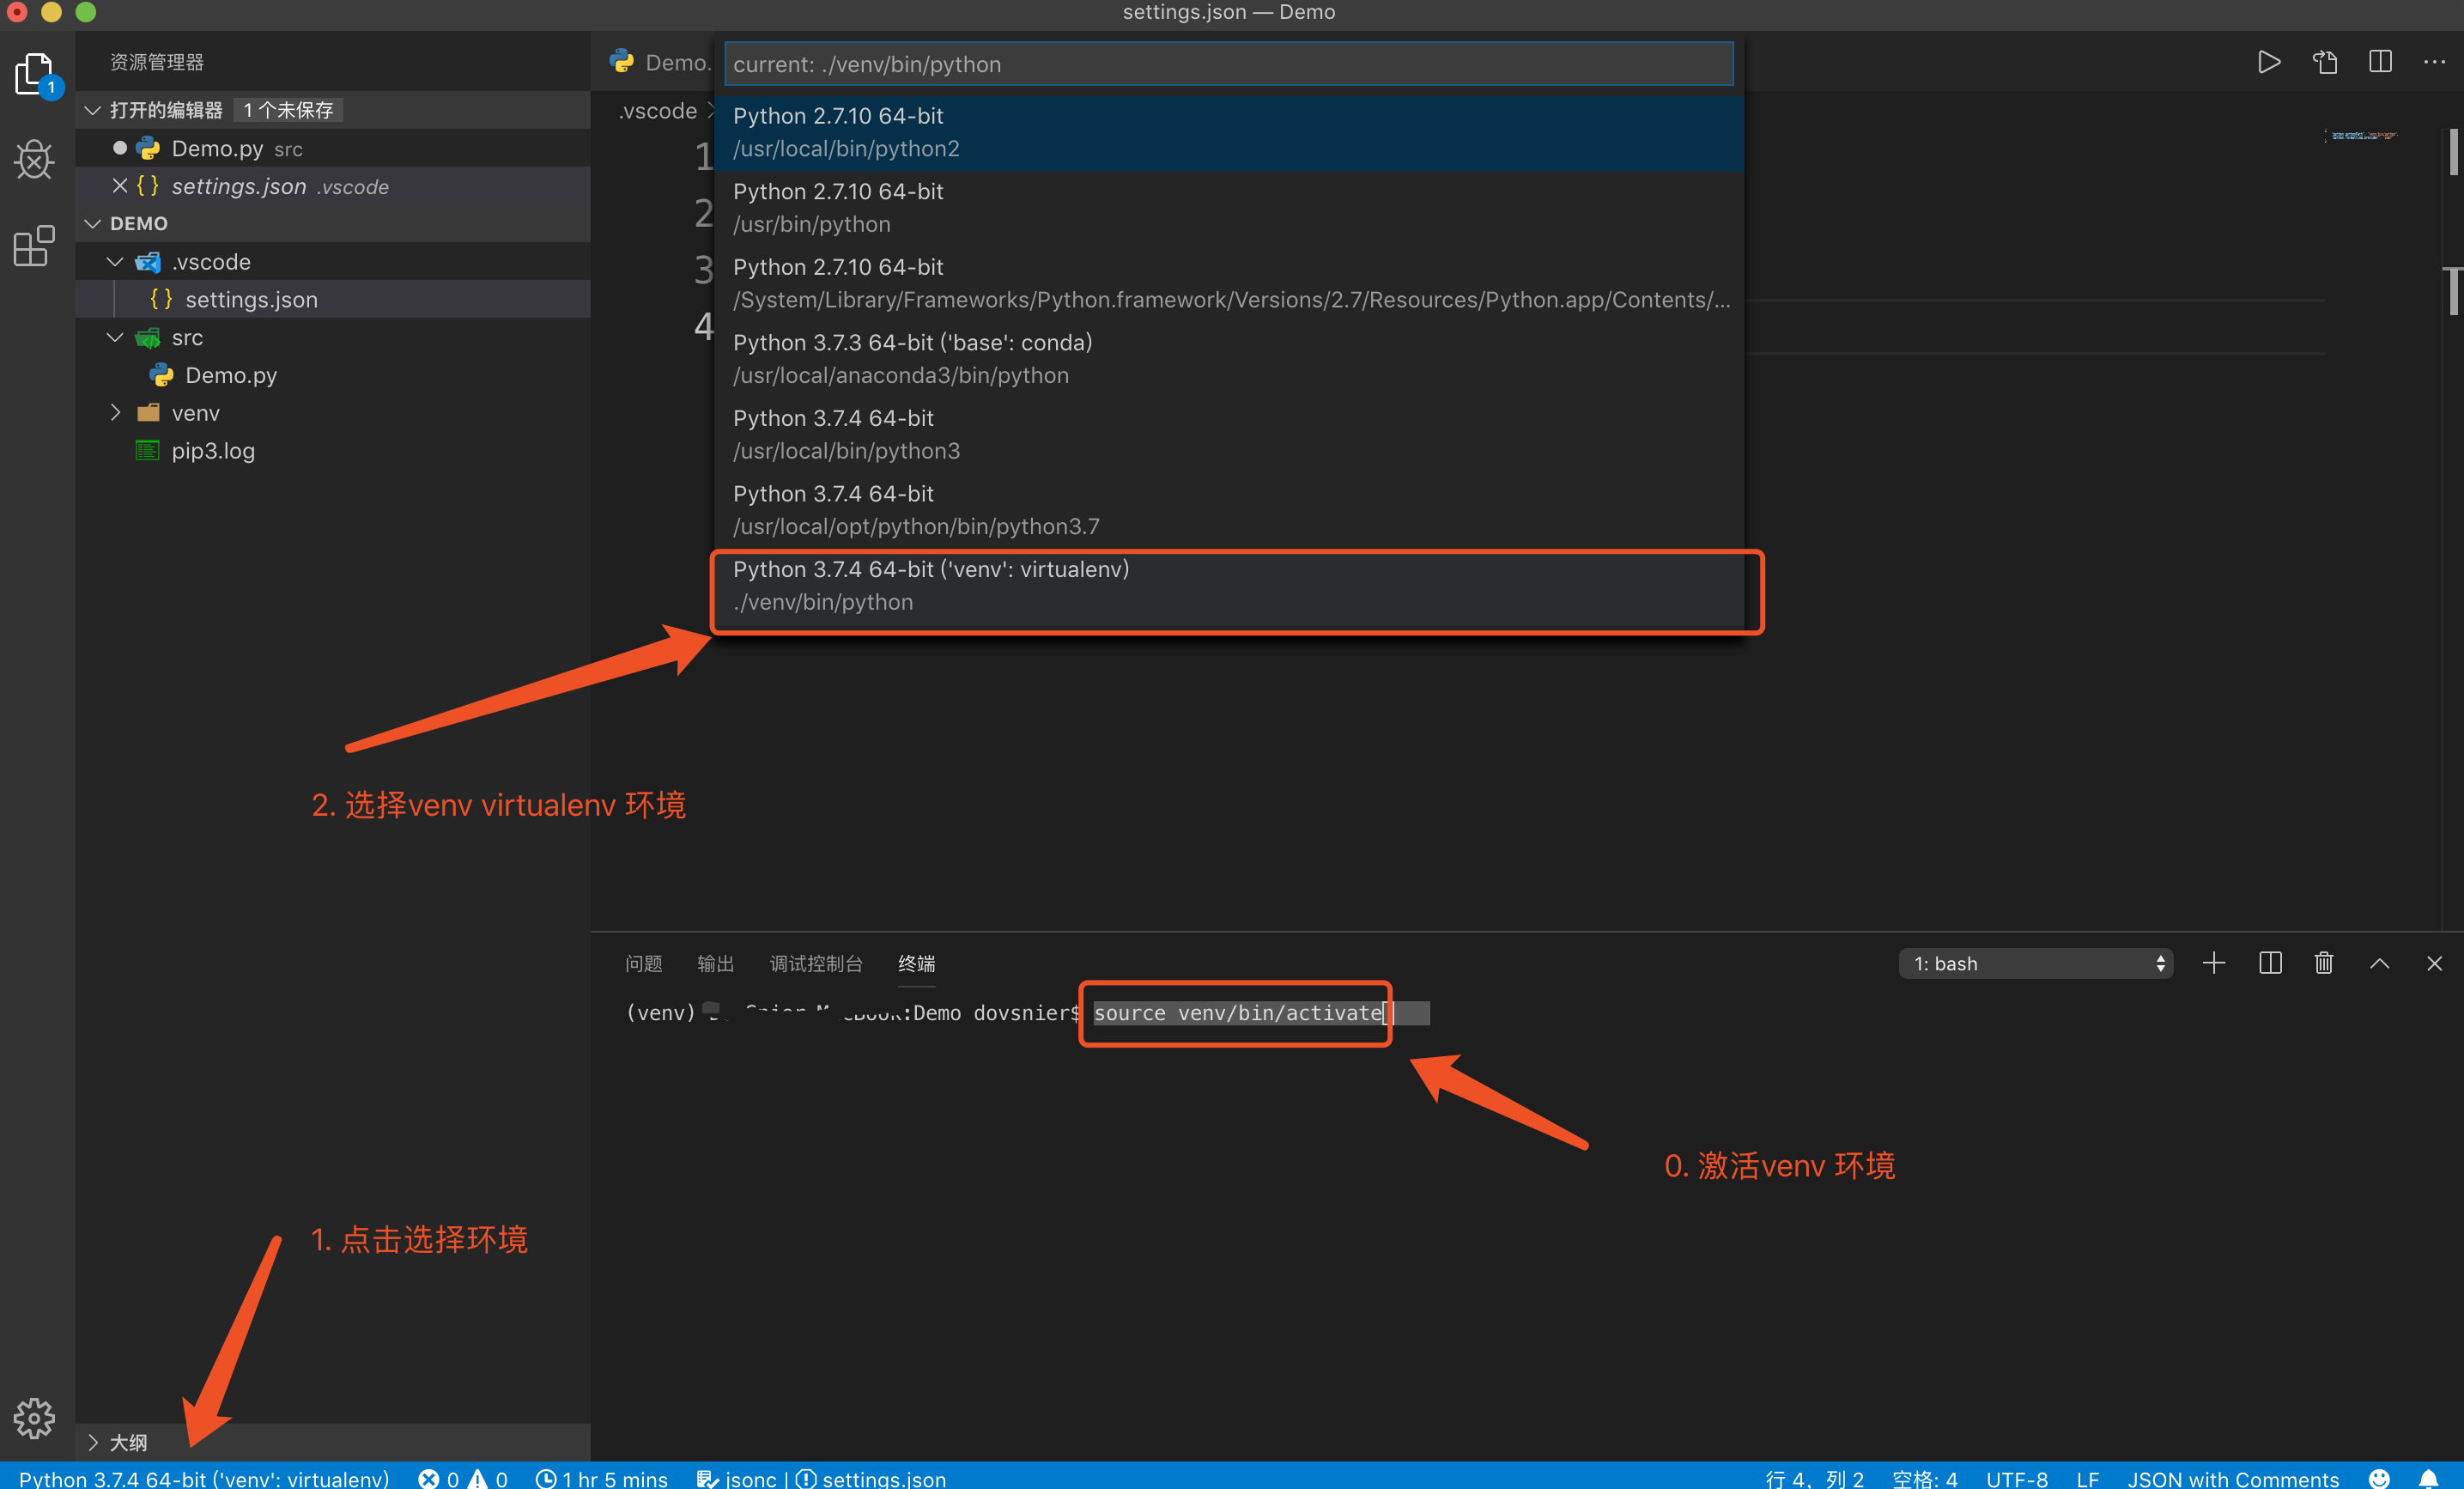Maximize terminal panel with up chevron
This screenshot has width=2464, height=1489.
click(x=2379, y=963)
